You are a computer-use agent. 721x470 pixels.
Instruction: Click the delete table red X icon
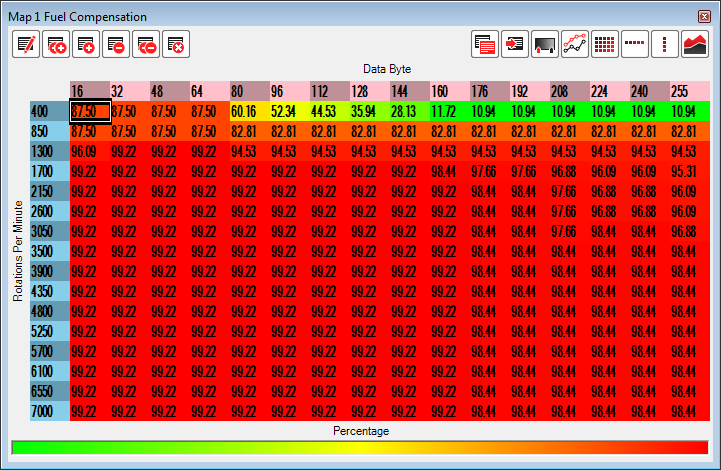(x=176, y=44)
